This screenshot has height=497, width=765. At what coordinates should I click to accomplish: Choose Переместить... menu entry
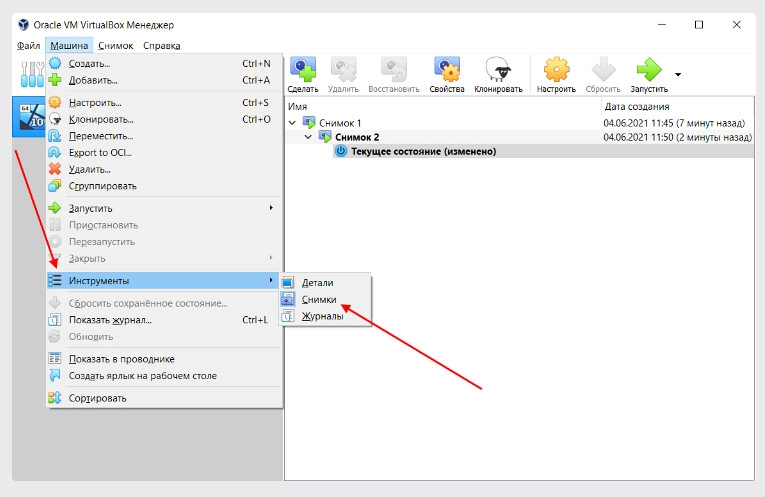164,136
